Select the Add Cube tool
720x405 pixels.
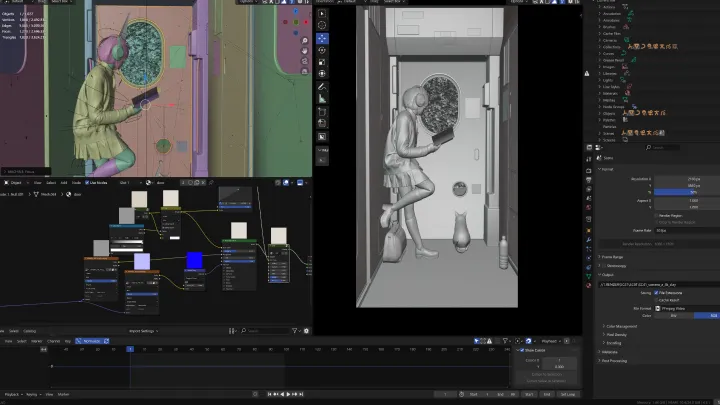coord(322,112)
